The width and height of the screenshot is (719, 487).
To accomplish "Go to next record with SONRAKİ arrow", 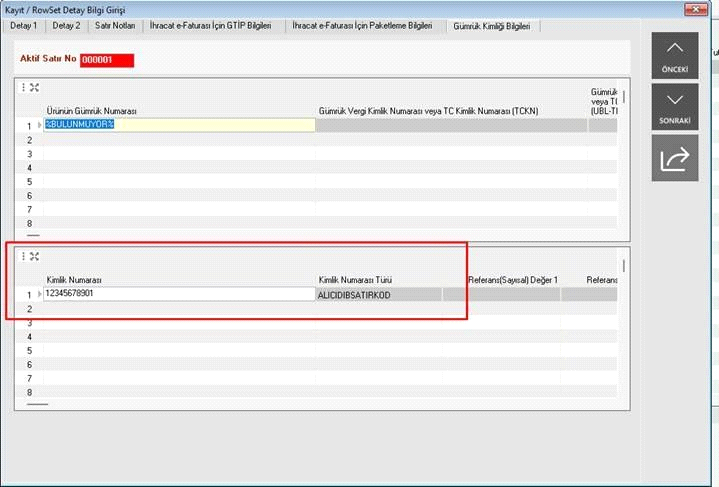I will (675, 106).
